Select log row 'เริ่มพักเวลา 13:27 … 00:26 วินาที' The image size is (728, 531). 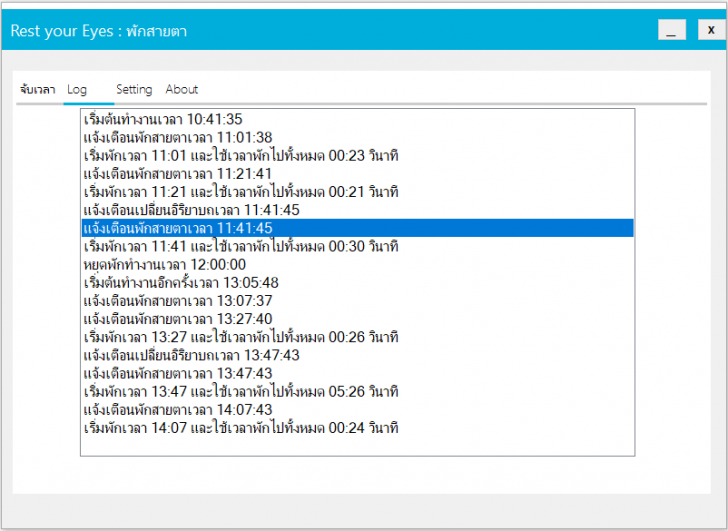(x=358, y=337)
